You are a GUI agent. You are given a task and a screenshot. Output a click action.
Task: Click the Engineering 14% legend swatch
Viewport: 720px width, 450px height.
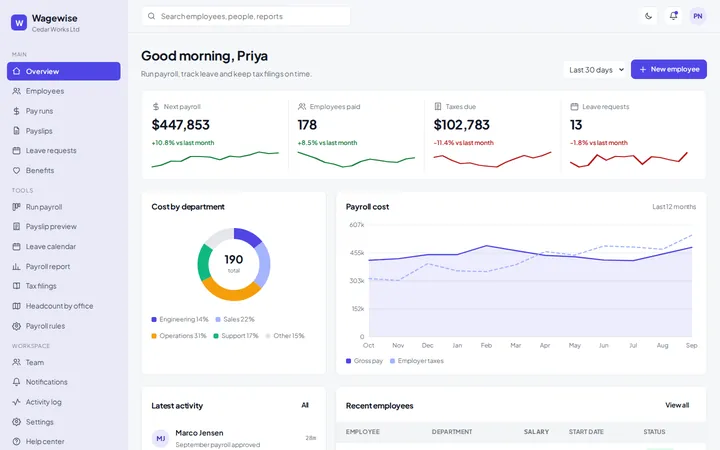[154, 319]
